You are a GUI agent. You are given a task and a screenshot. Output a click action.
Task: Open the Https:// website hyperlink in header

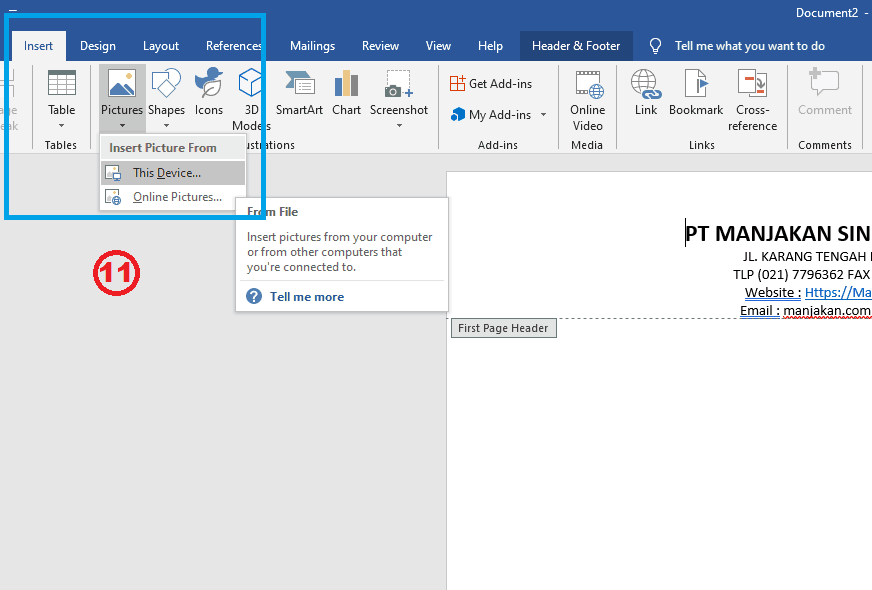pos(838,292)
